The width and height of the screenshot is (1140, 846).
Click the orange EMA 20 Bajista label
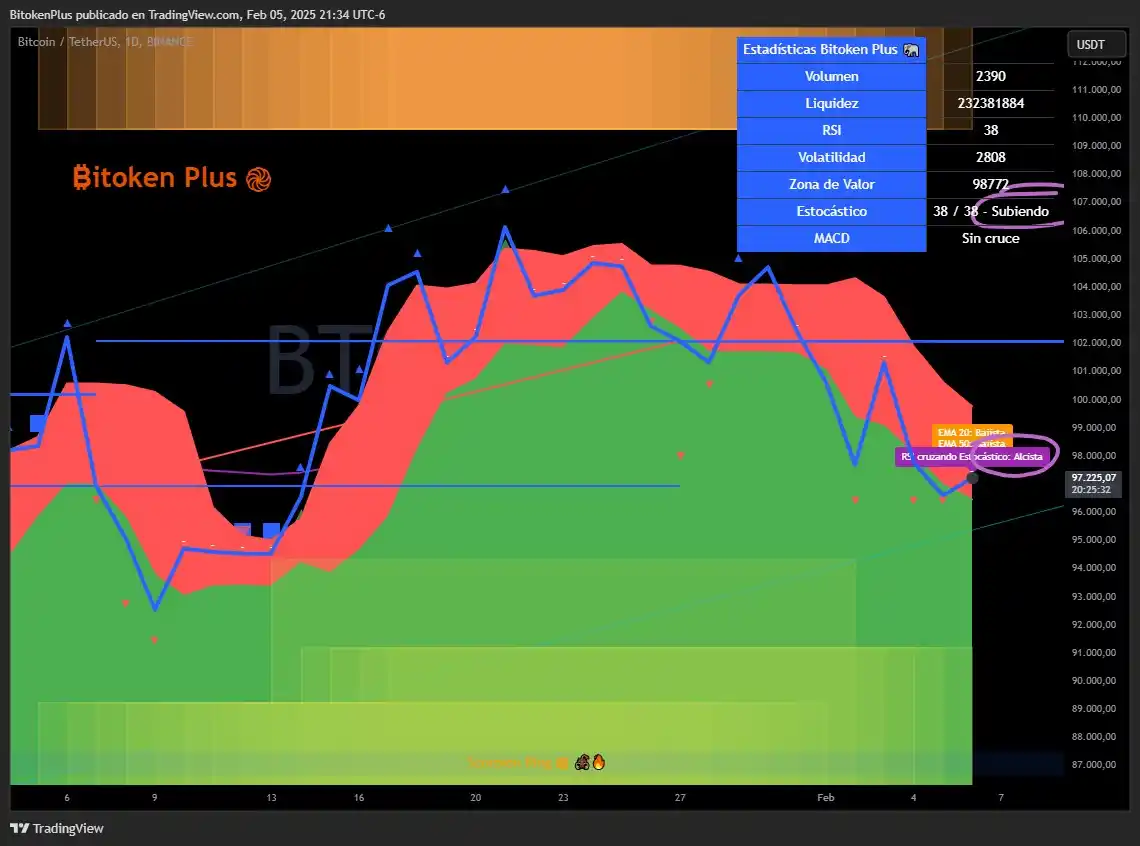pyautogui.click(x=971, y=432)
